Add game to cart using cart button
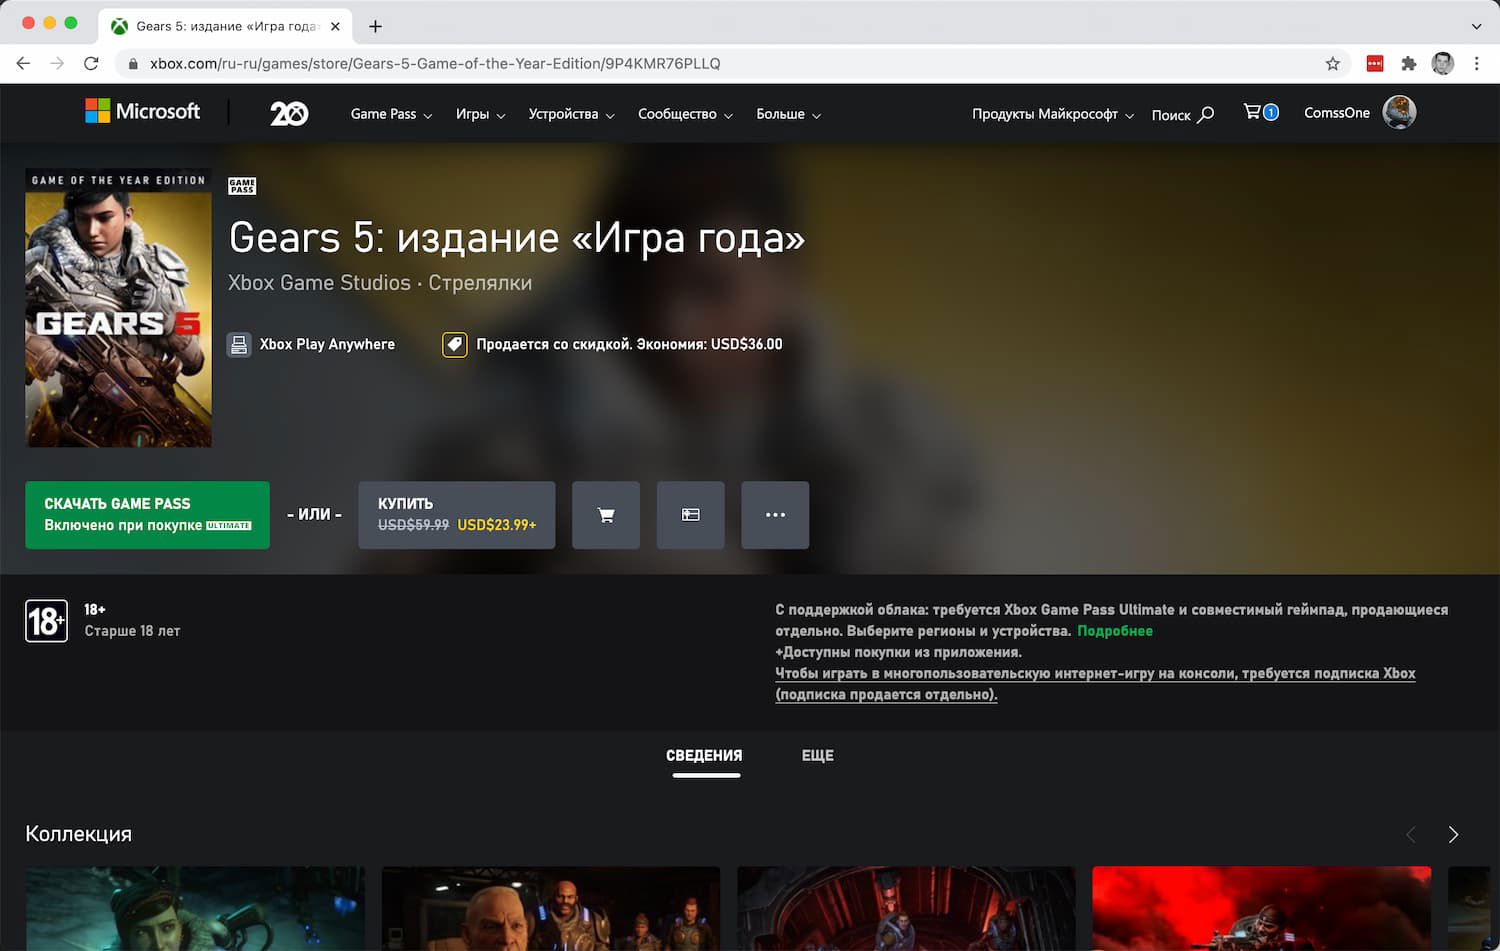Viewport: 1500px width, 951px height. tap(606, 515)
